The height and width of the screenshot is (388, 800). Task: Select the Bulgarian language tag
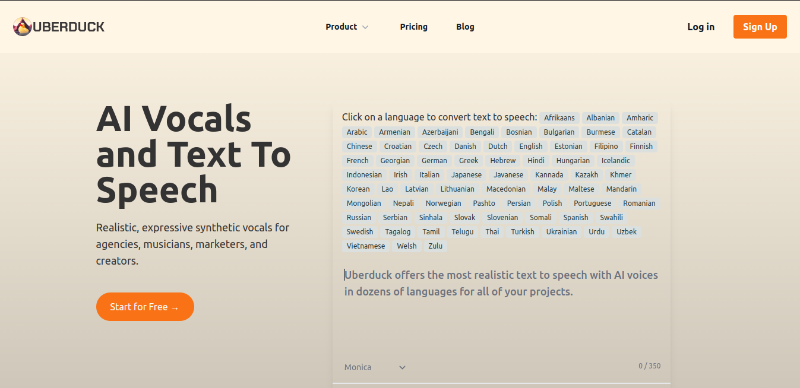tap(559, 132)
